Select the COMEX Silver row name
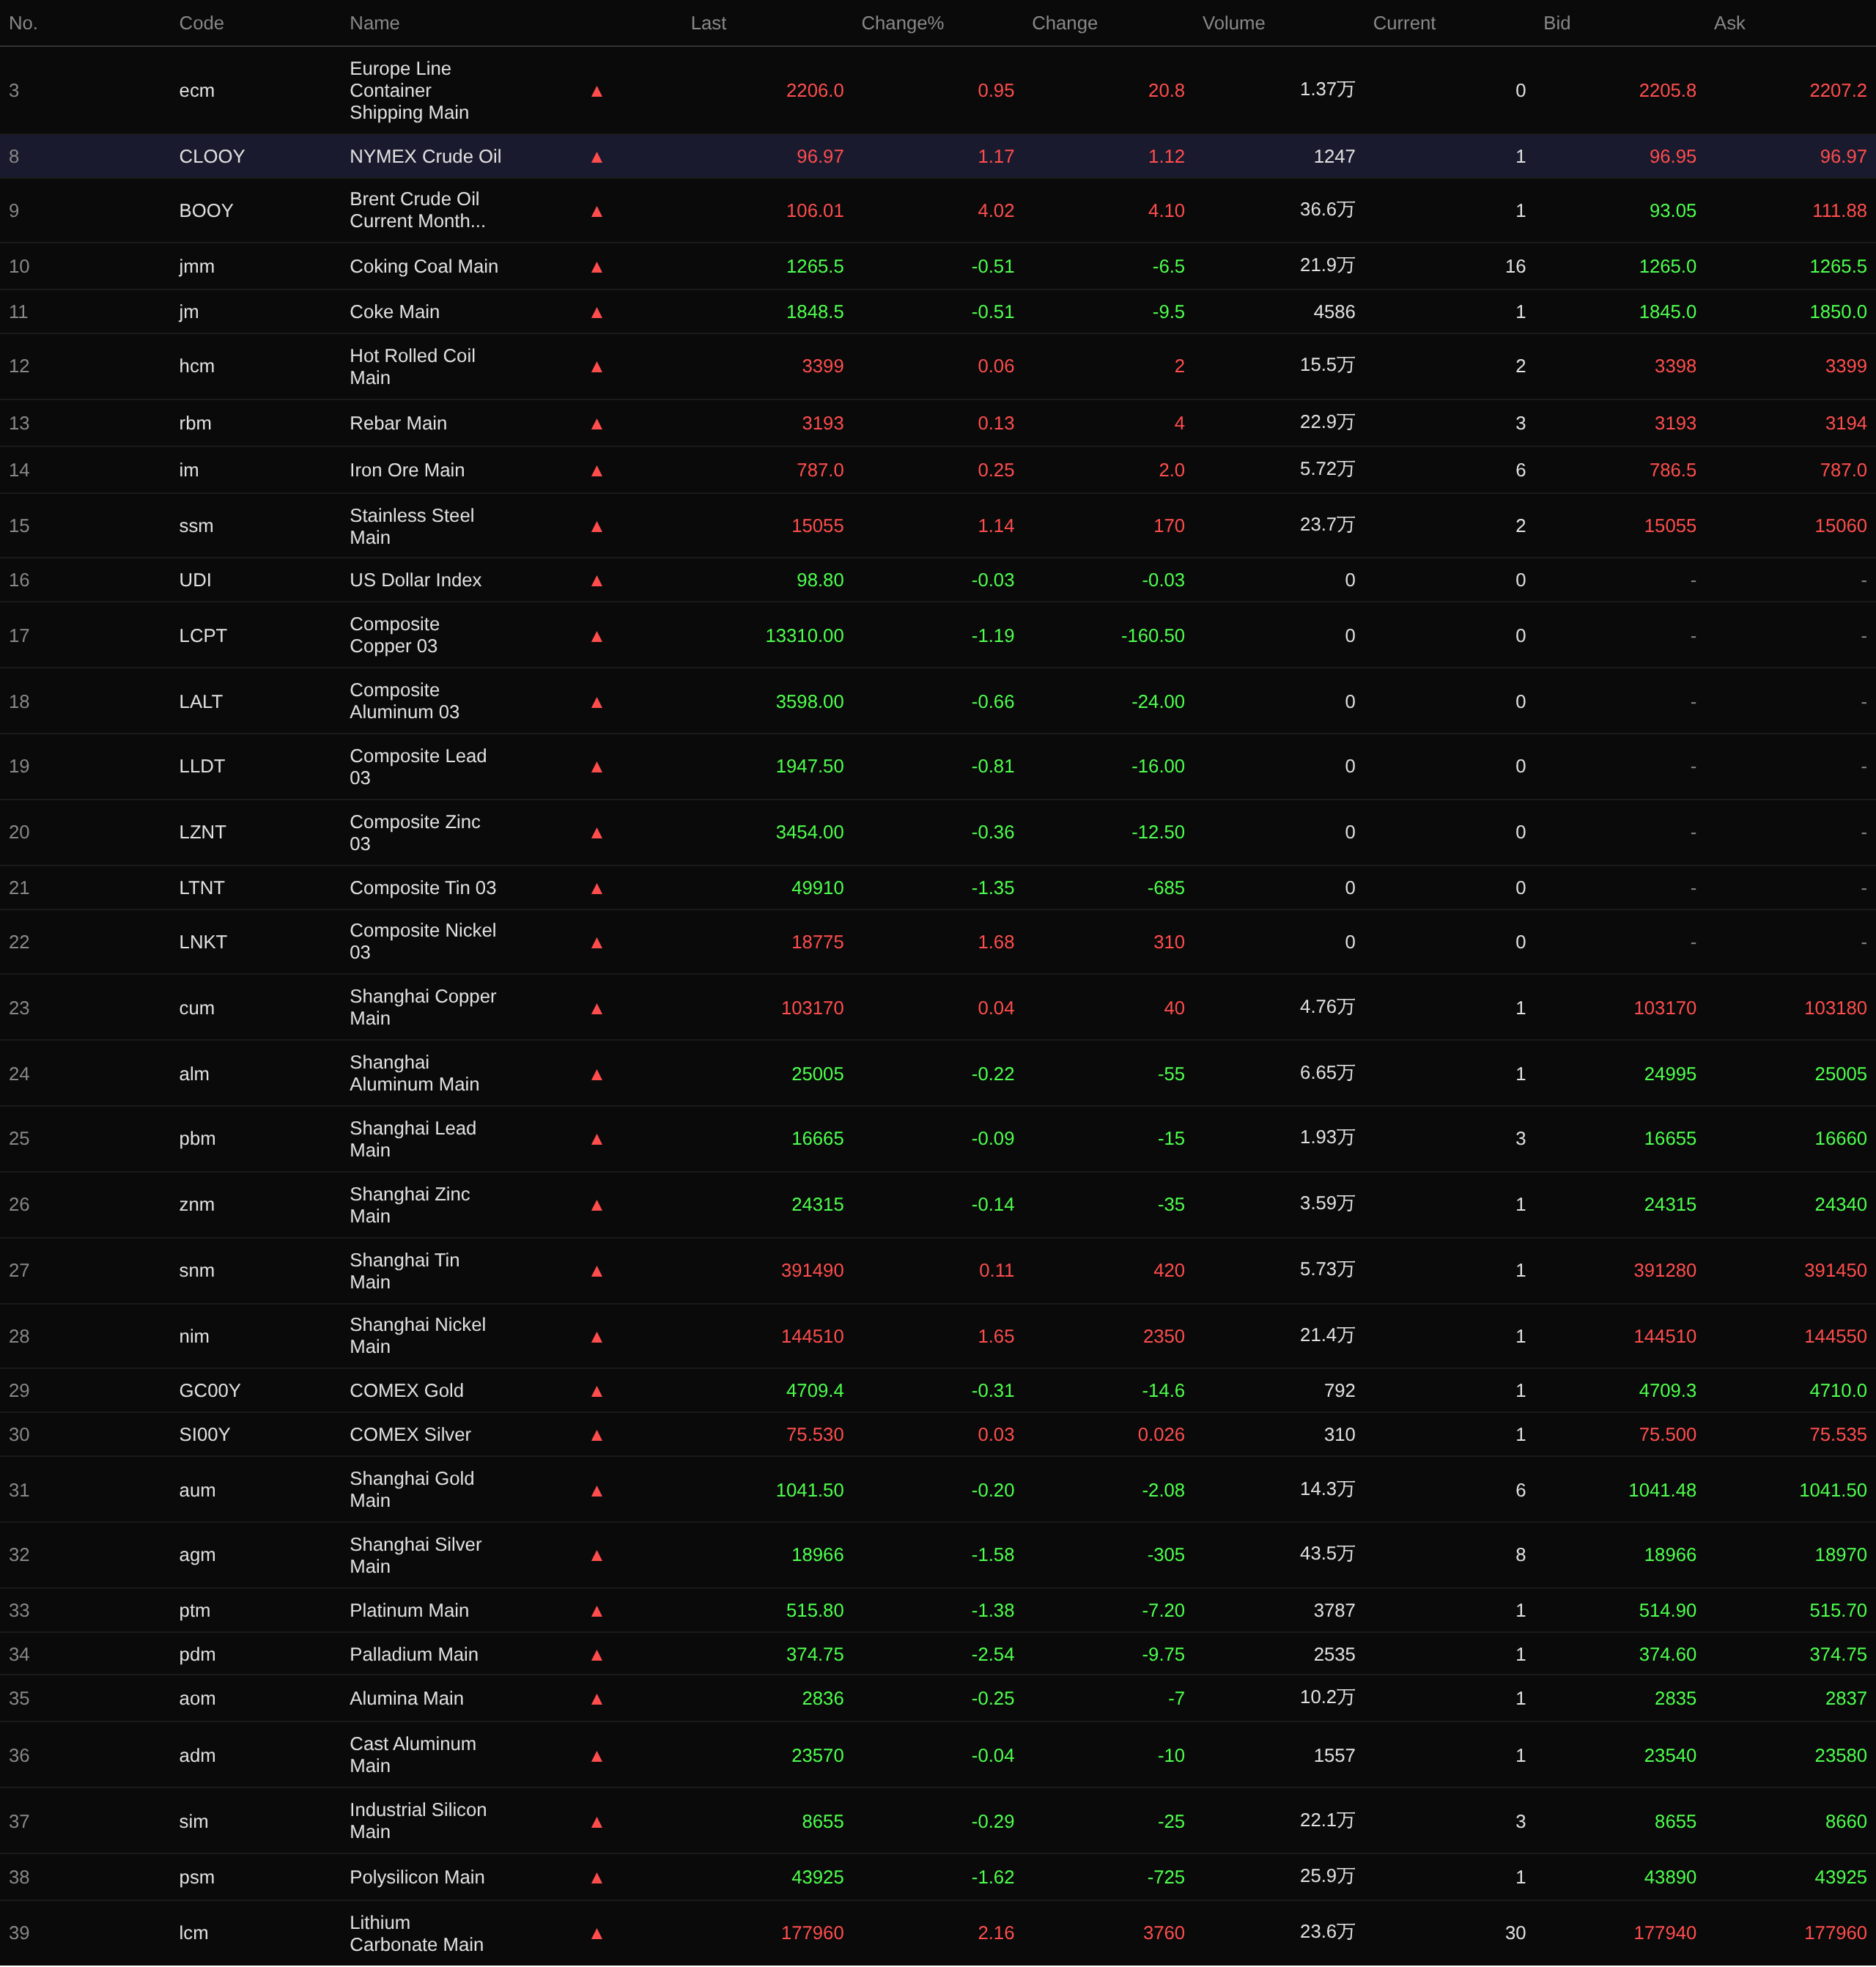The height and width of the screenshot is (1967, 1876). (410, 1434)
